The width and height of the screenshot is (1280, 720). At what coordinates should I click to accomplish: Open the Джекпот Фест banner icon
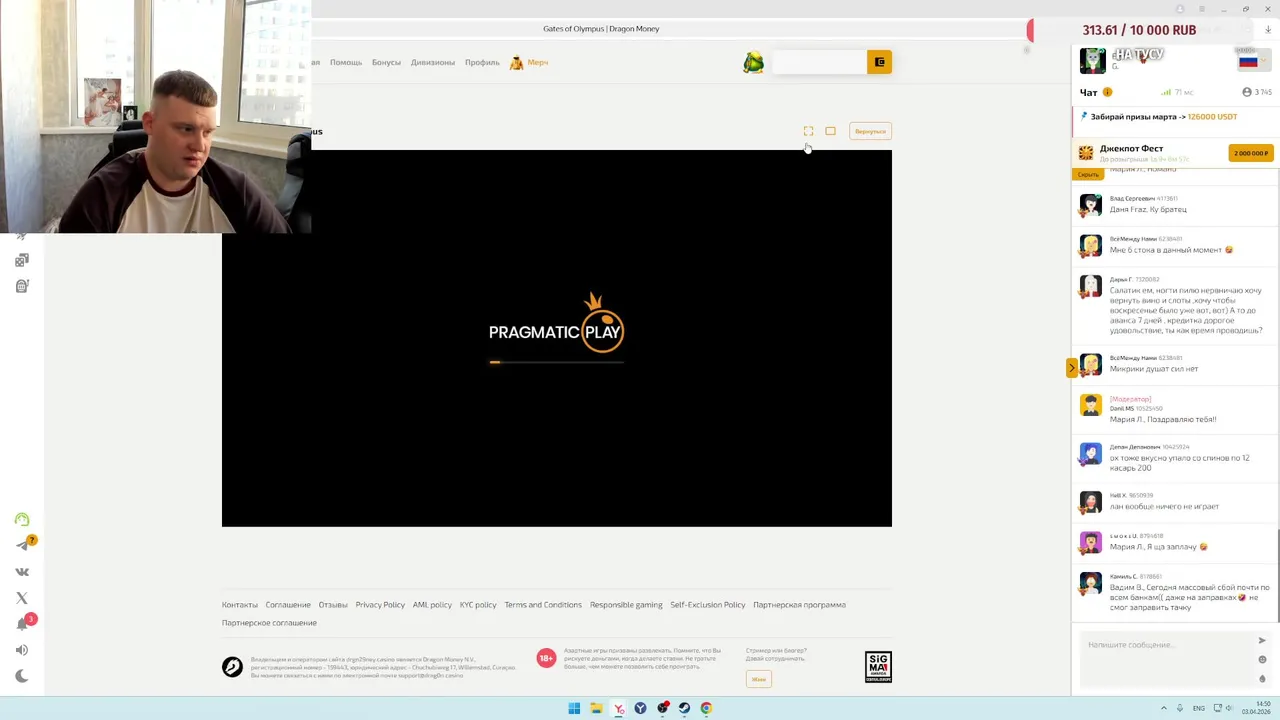[x=1086, y=153]
